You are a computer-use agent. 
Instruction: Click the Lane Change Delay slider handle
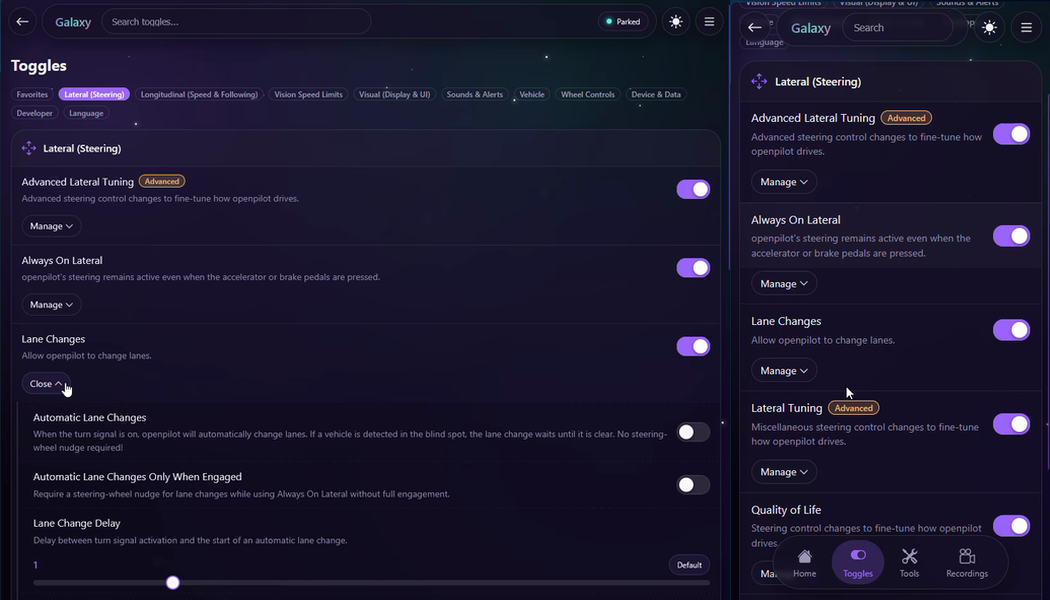(173, 583)
